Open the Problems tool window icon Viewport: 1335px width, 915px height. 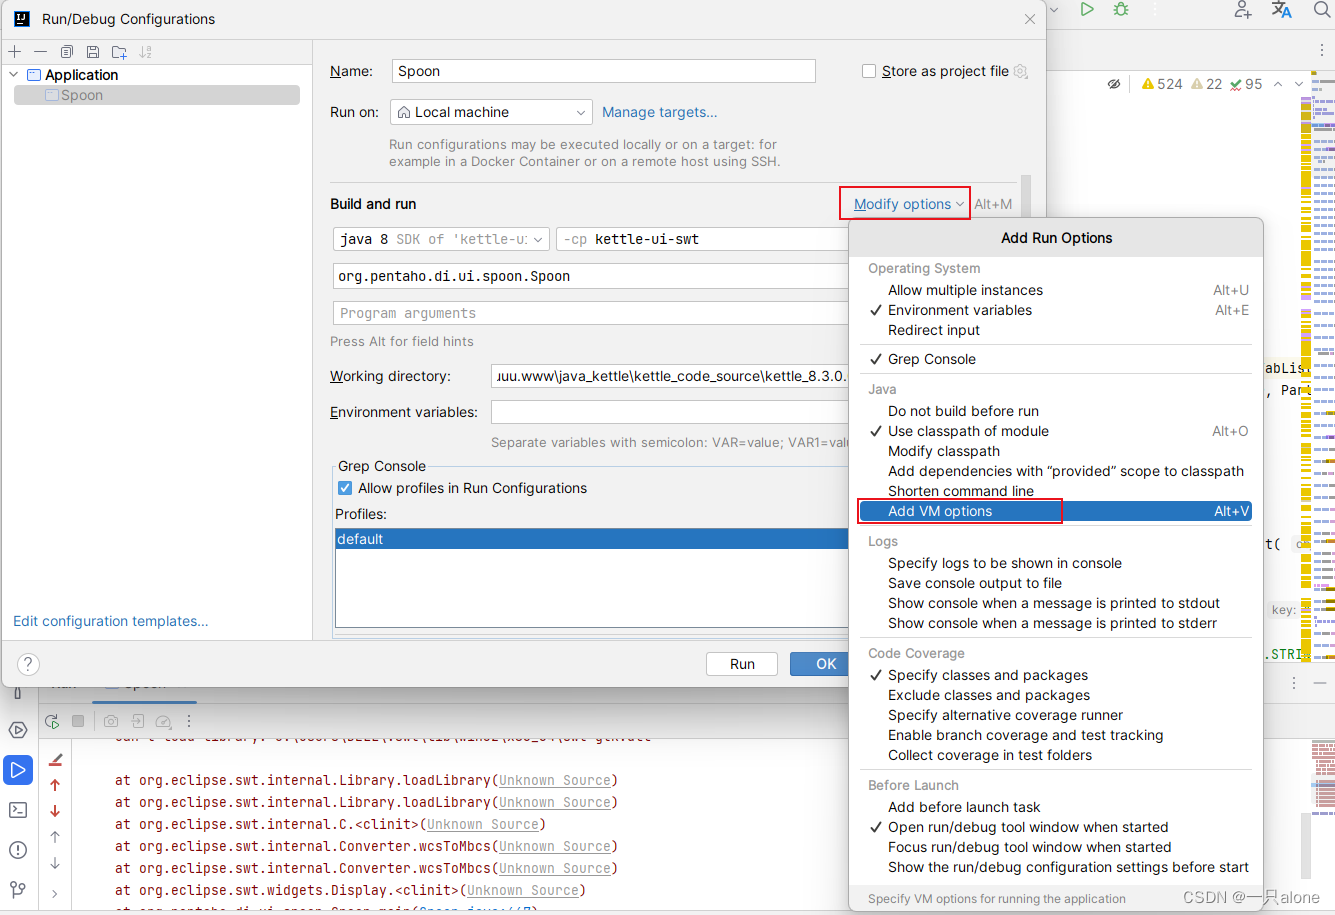point(18,850)
